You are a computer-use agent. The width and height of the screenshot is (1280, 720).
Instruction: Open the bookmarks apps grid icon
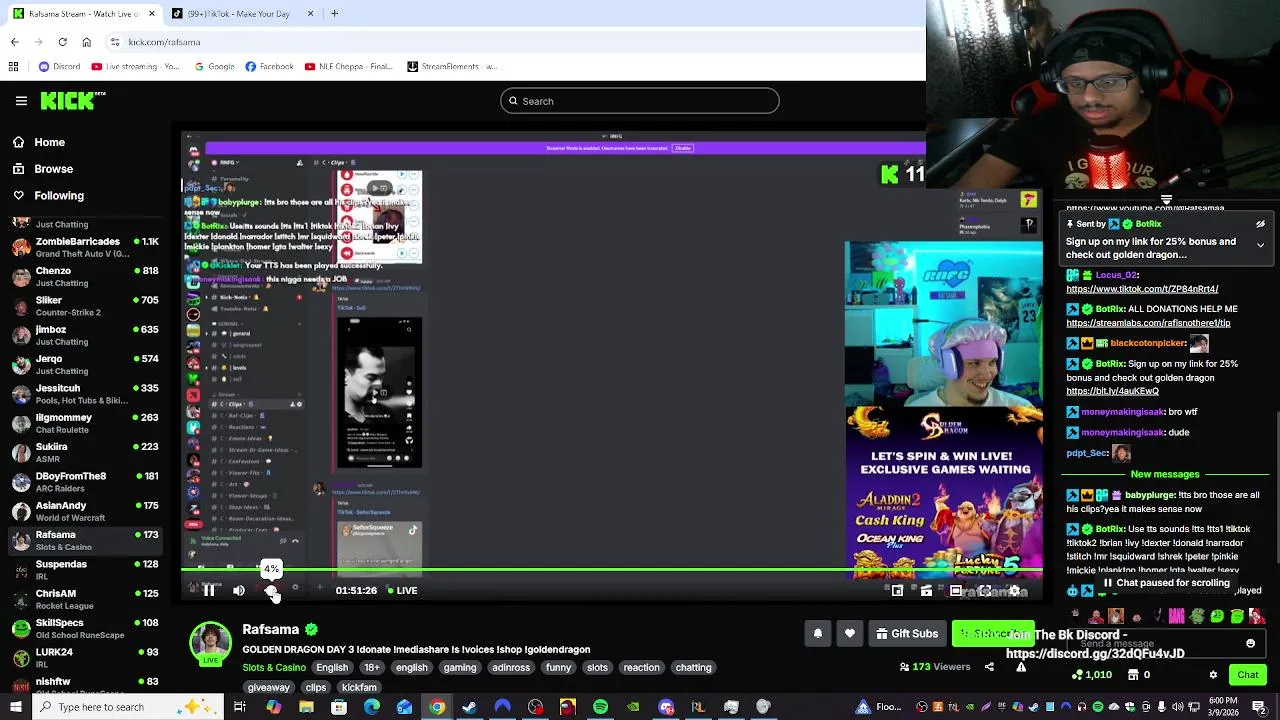coord(14,67)
